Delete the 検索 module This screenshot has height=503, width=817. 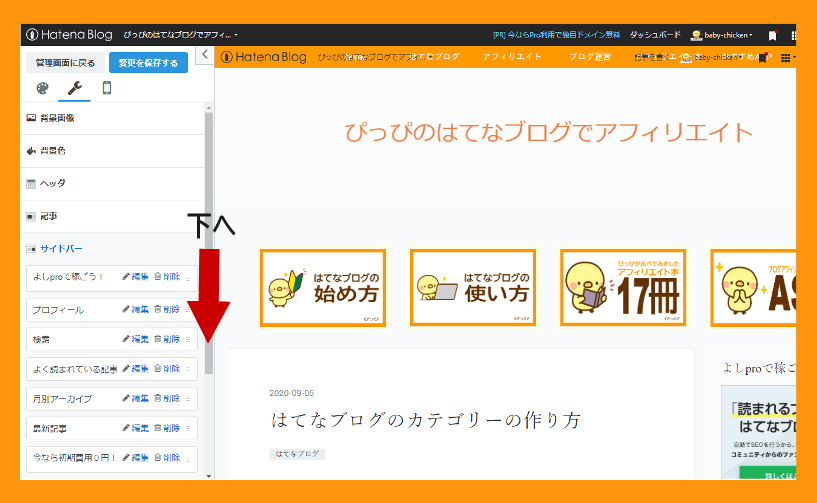(x=167, y=339)
